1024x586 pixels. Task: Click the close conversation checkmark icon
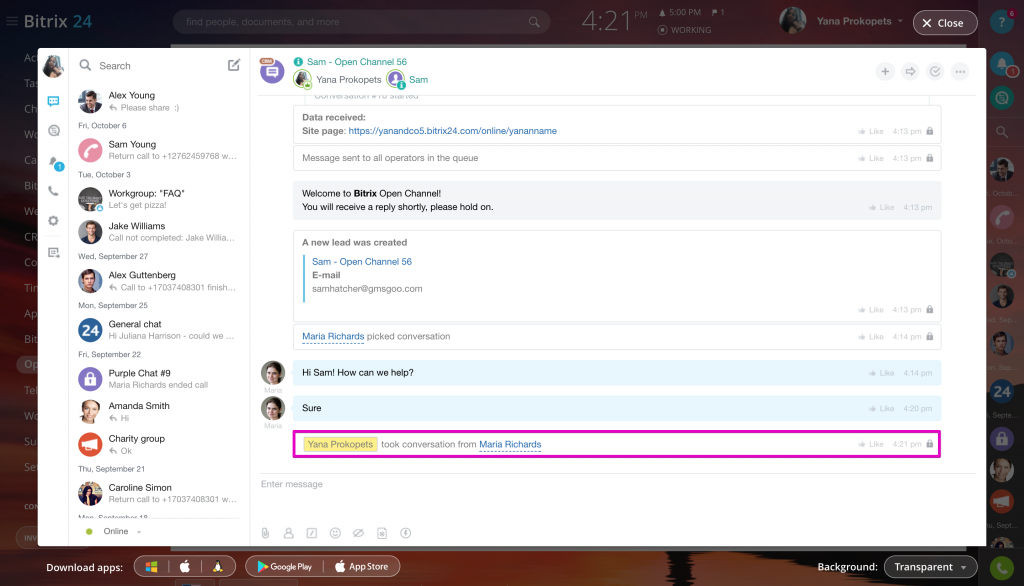[935, 72]
